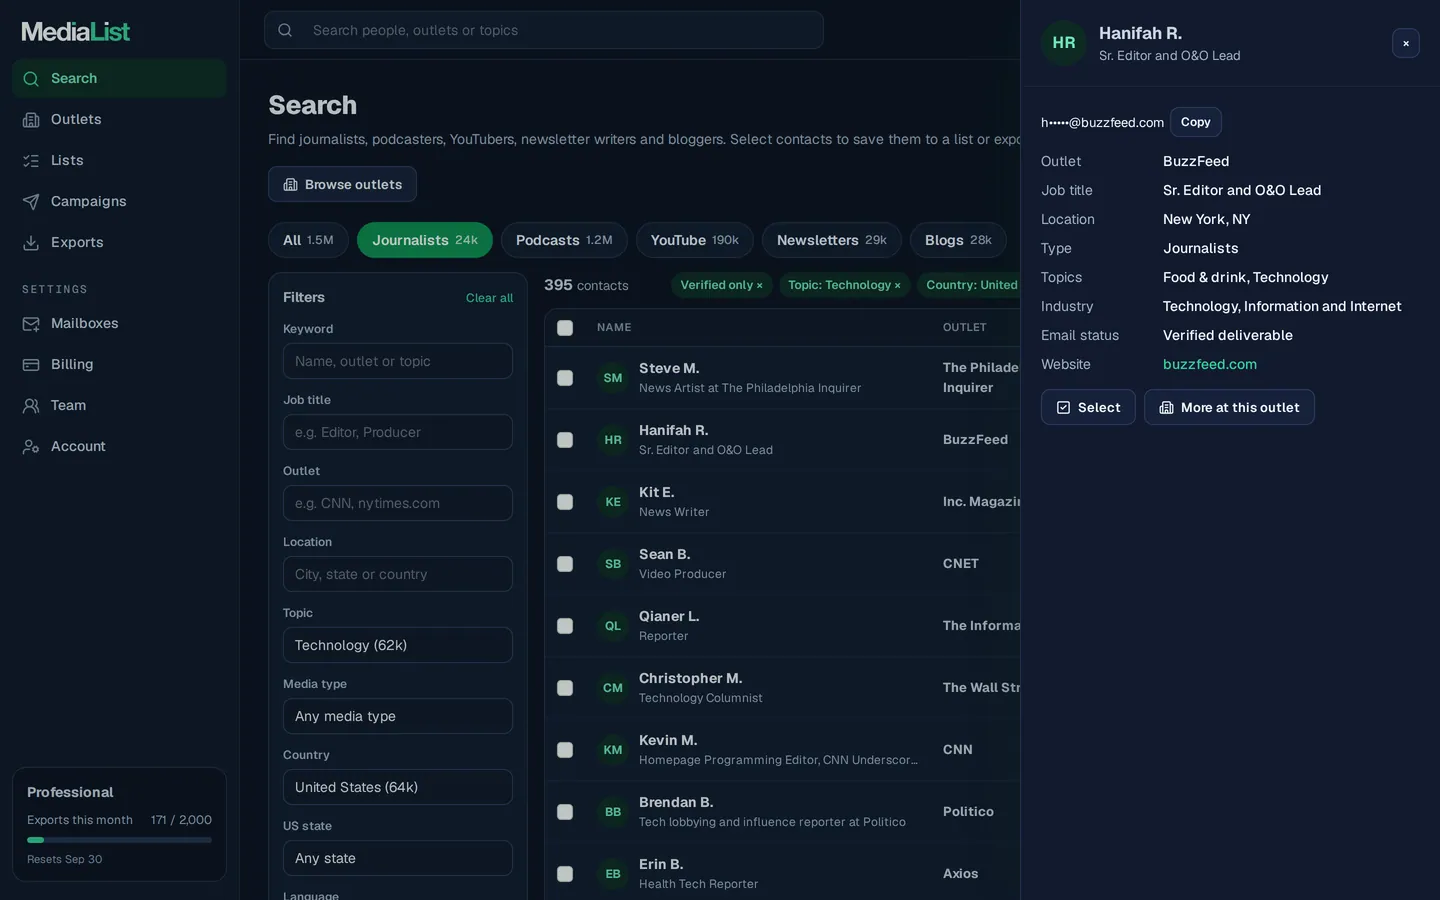Click Clear all filters link

(x=489, y=298)
